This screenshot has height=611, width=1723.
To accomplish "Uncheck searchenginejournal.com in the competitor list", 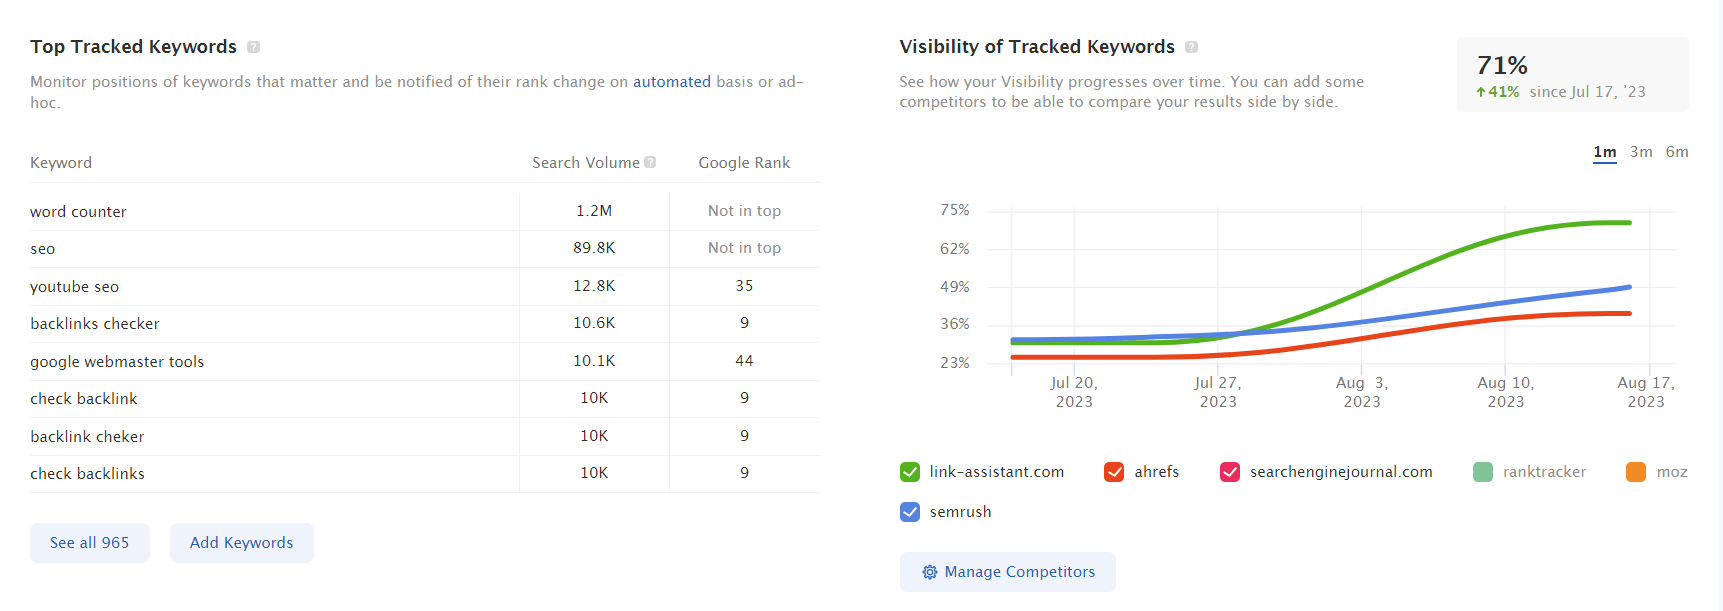I will coord(1231,471).
